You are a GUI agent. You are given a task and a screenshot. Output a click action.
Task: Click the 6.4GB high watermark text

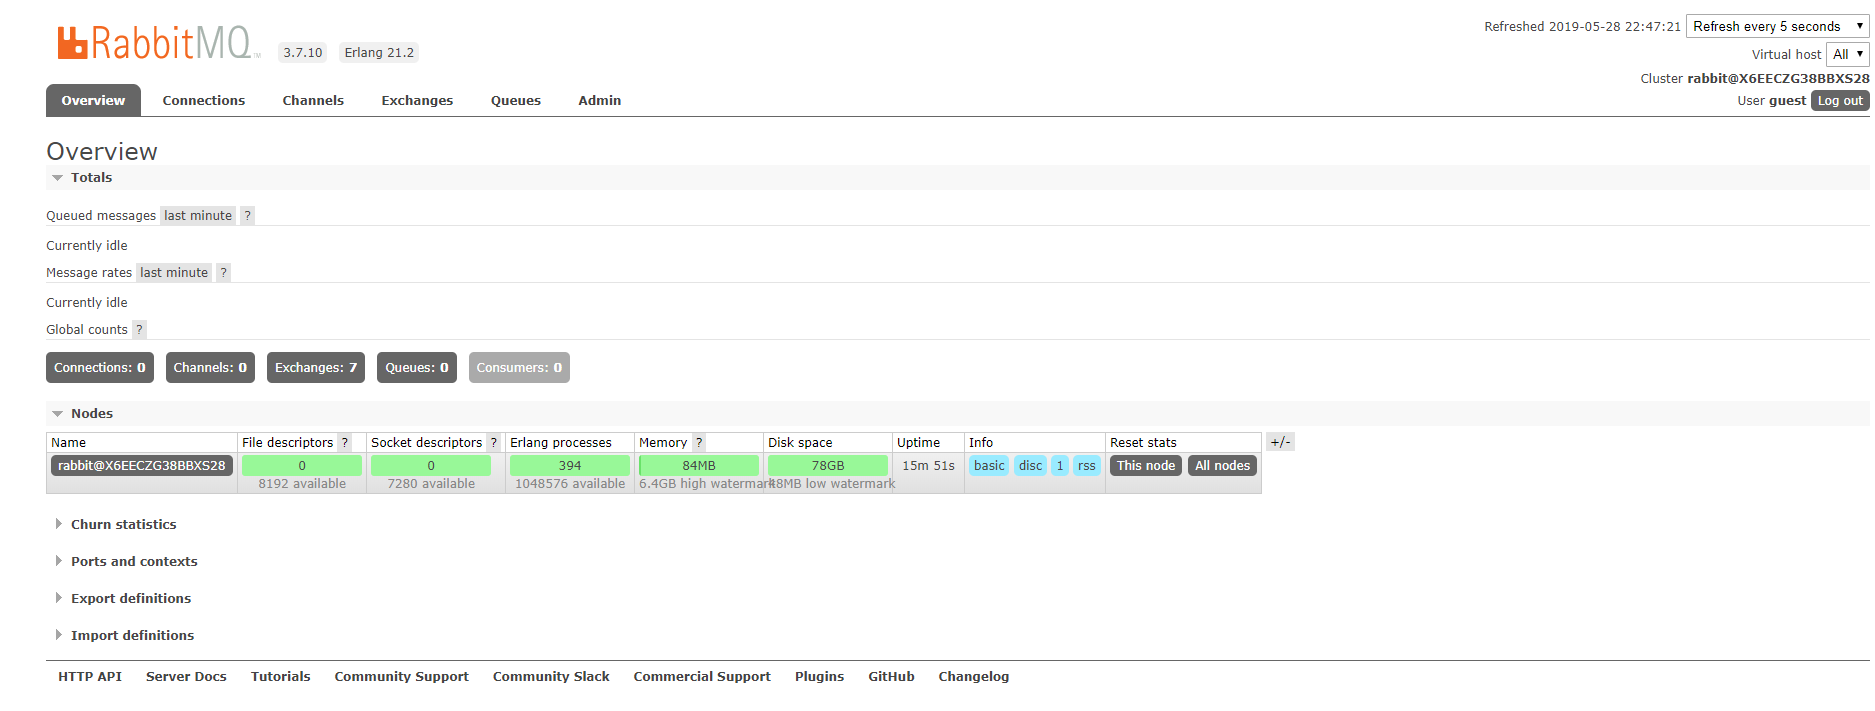tap(706, 484)
